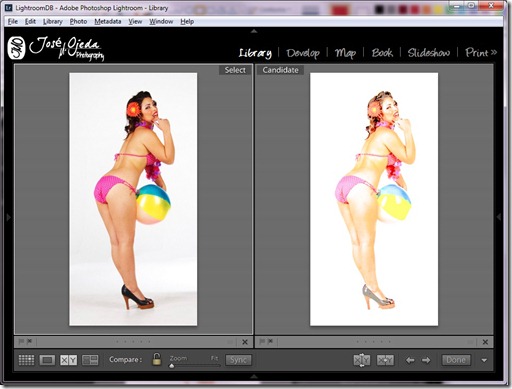This screenshot has width=512, height=389.
Task: Switch to the Develop module
Action: 303,53
